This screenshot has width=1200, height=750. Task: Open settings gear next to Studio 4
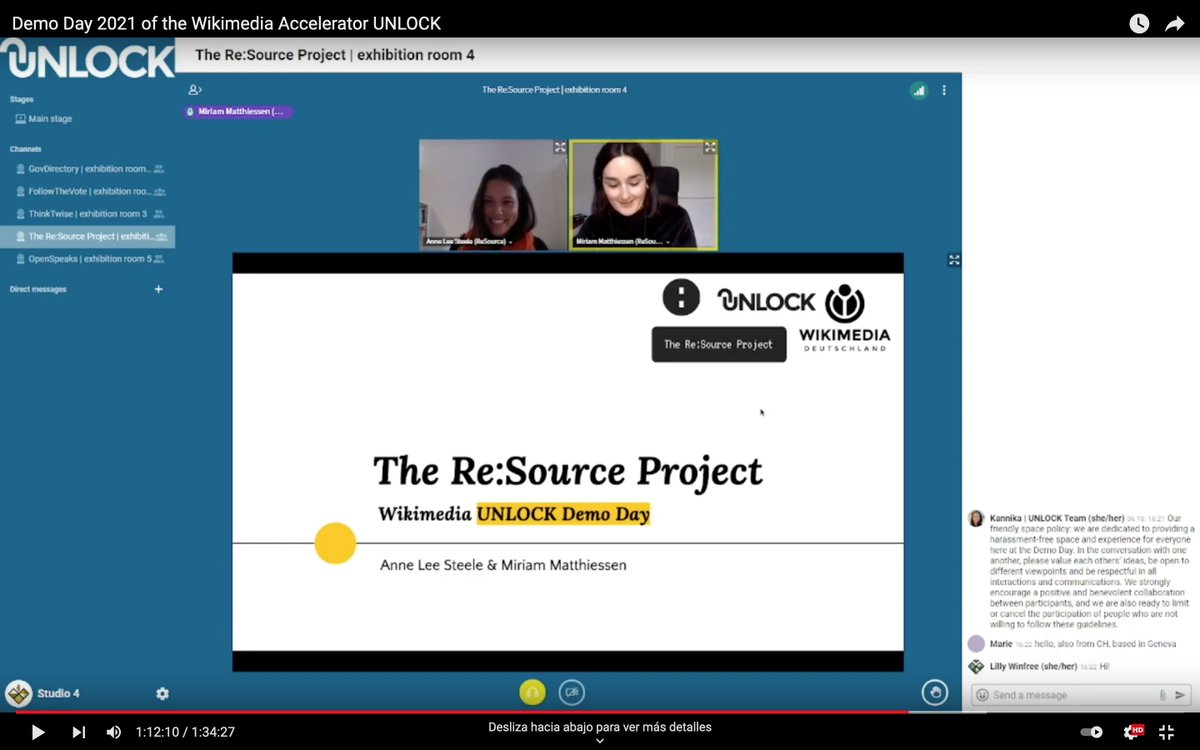tap(162, 693)
